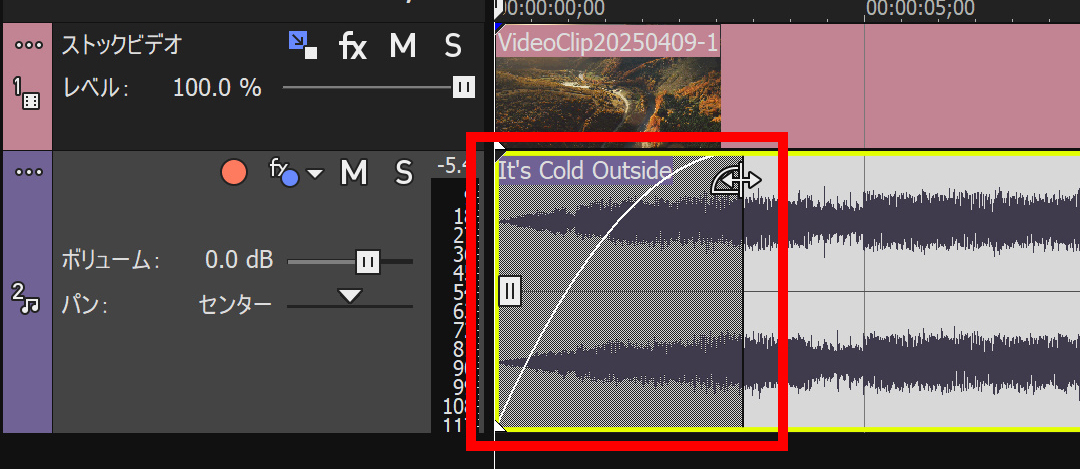Open the video track more menu
Screen dimensions: 1080x469
click(28, 45)
